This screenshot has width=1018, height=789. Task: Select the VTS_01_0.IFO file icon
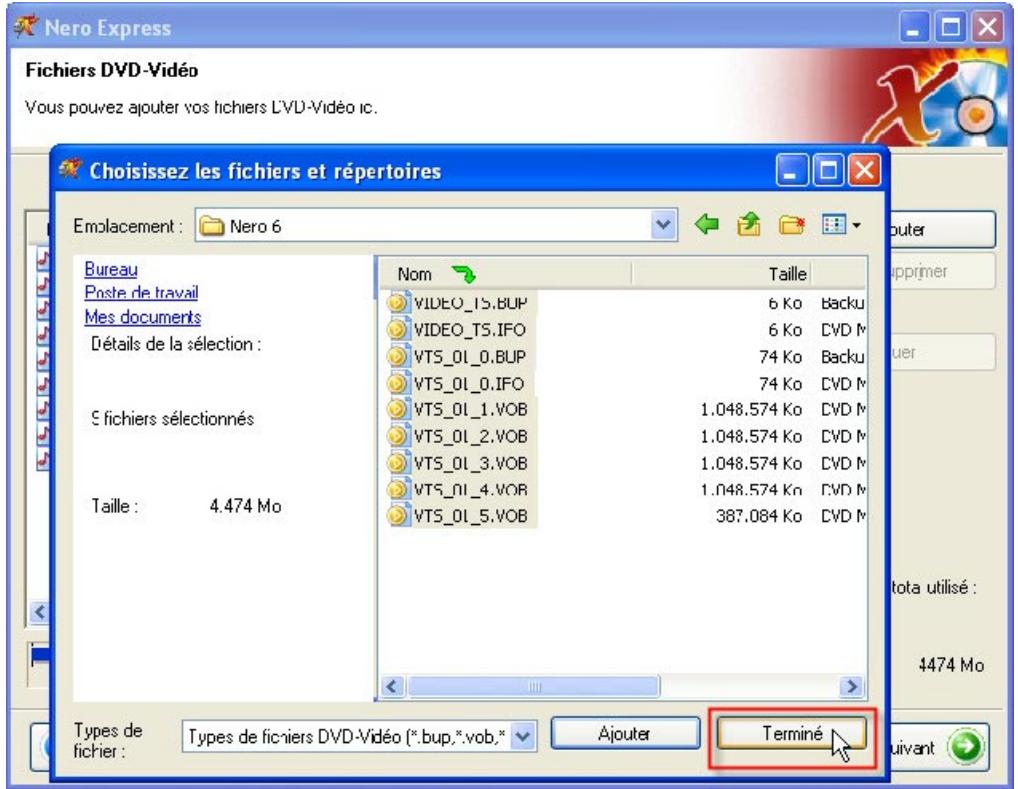397,383
